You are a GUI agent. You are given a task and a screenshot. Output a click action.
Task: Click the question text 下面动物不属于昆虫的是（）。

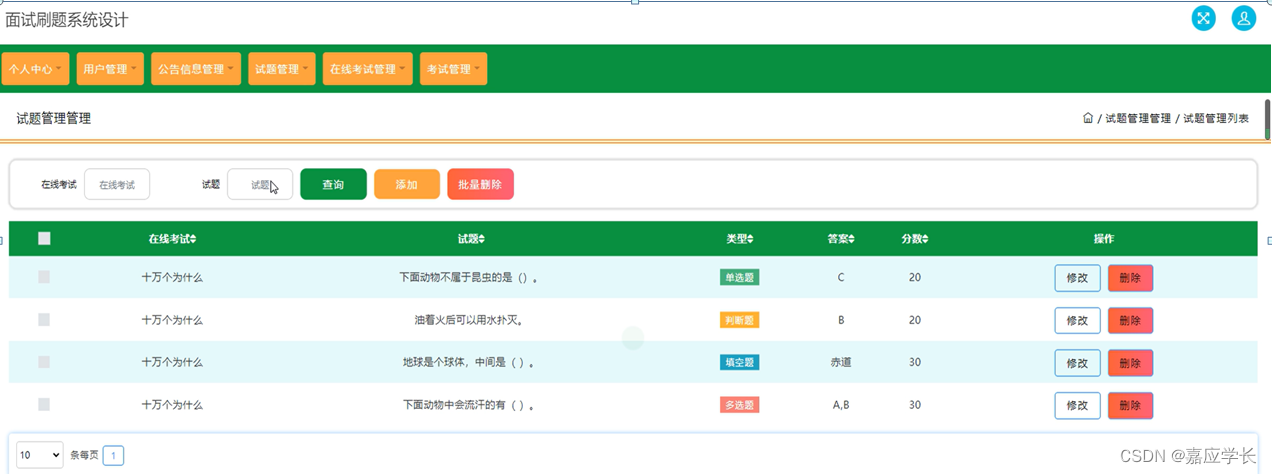[469, 277]
